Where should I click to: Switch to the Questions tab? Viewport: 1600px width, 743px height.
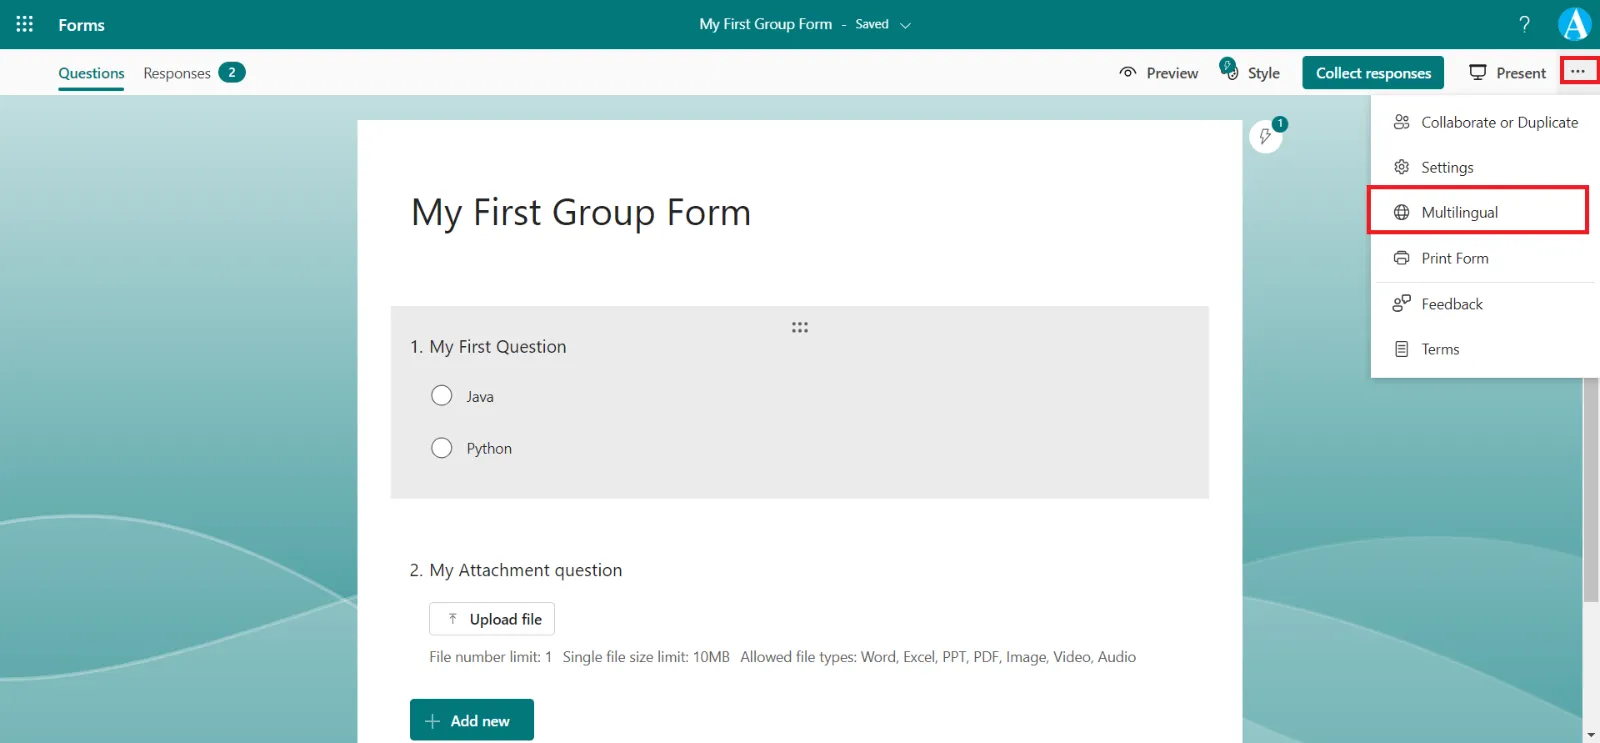tap(91, 73)
